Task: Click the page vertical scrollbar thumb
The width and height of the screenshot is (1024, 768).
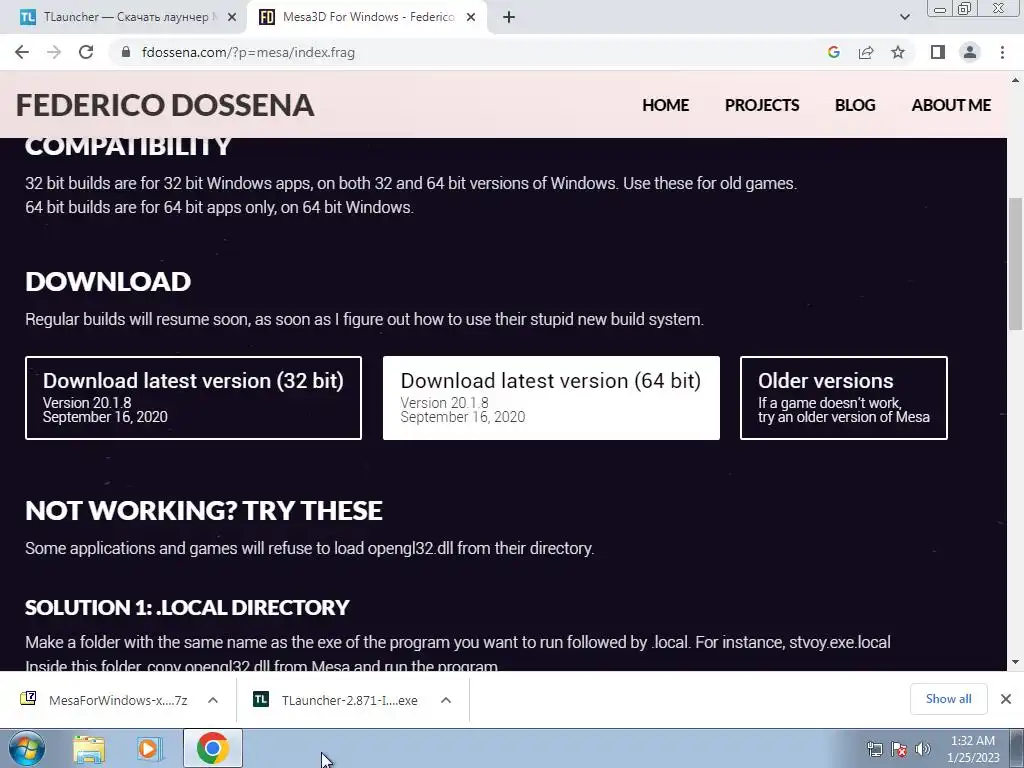Action: click(x=1015, y=263)
